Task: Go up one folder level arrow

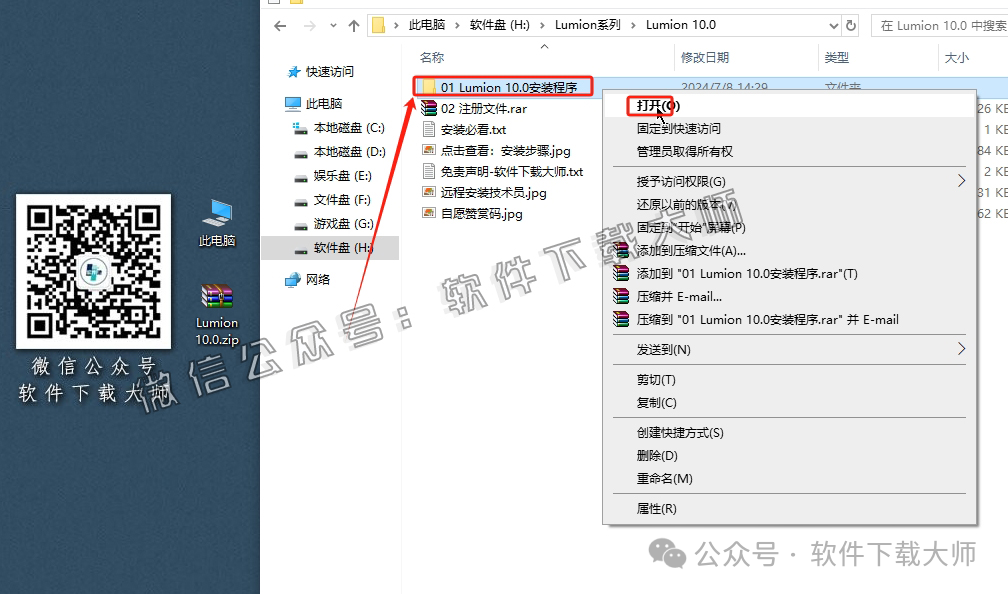Action: [354, 26]
